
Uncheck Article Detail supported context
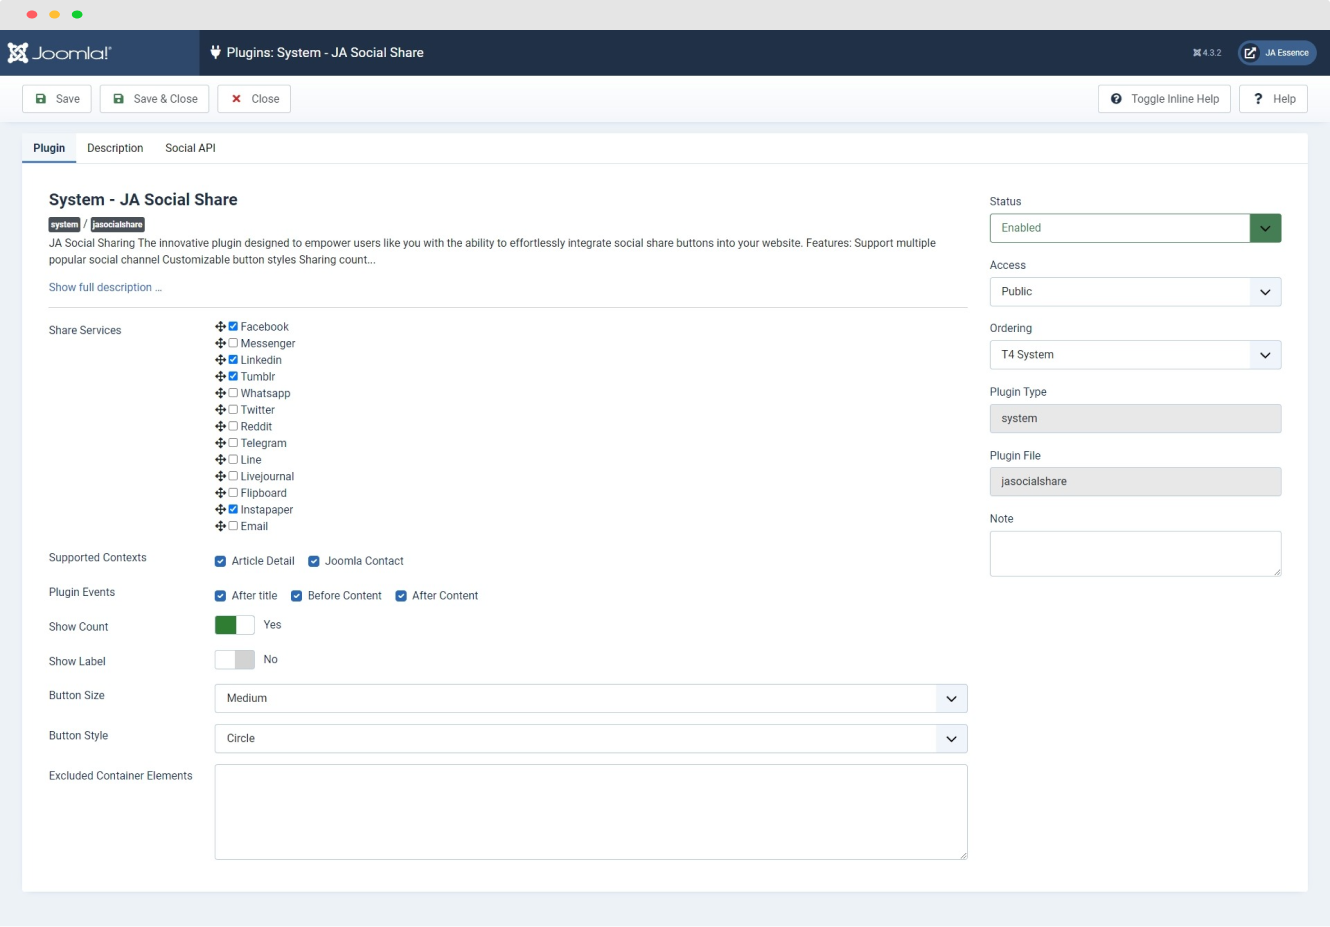220,561
